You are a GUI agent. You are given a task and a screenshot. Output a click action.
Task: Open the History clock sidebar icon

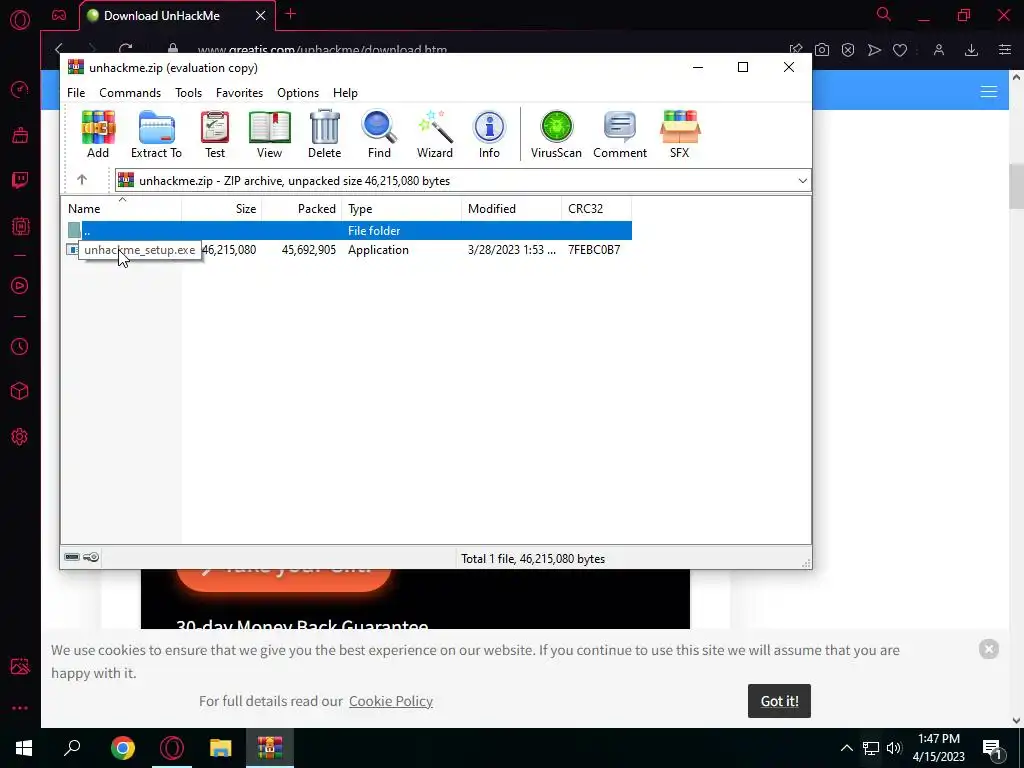click(x=20, y=346)
